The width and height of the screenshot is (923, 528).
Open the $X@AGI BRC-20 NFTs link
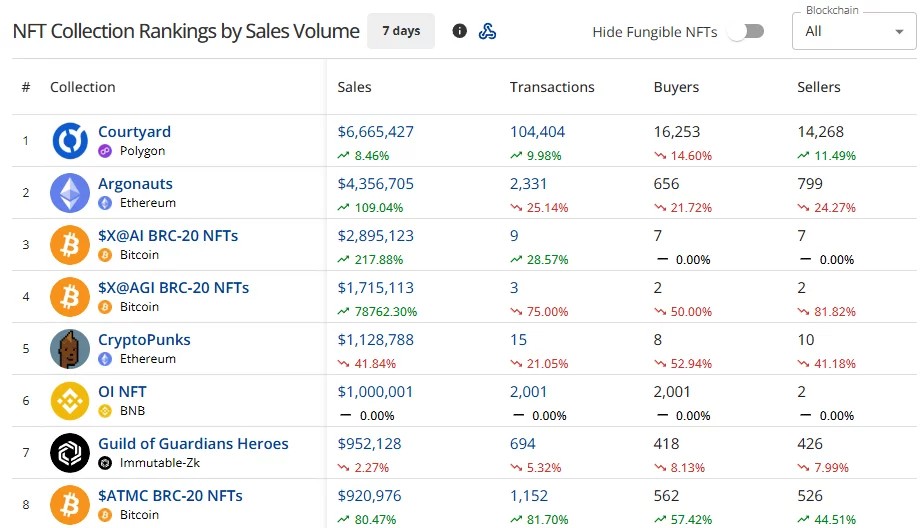(x=174, y=288)
